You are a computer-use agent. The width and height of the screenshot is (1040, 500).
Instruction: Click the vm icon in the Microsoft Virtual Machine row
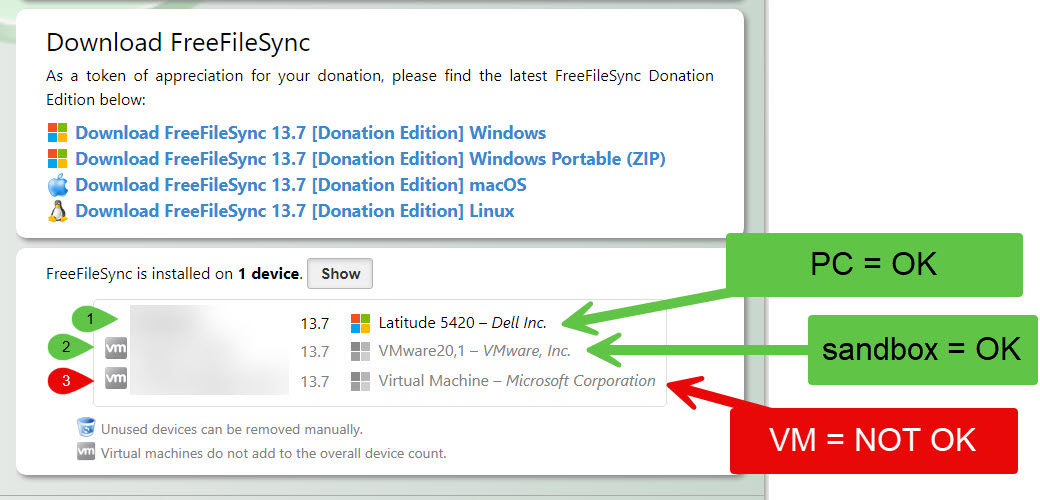click(x=116, y=378)
